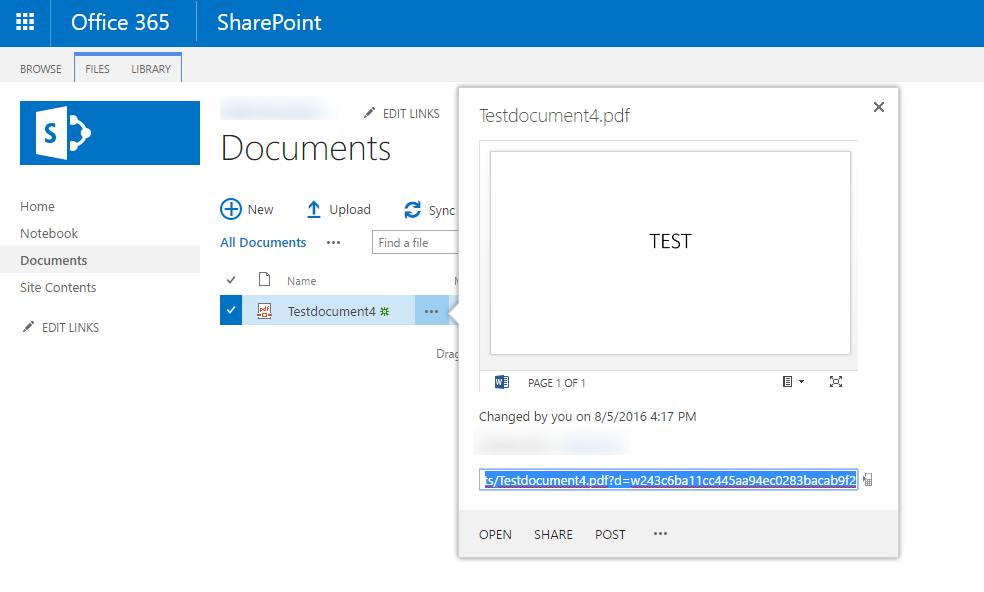Viewport: 984px width, 592px height.
Task: Click in the Find a file search box
Action: 415,242
